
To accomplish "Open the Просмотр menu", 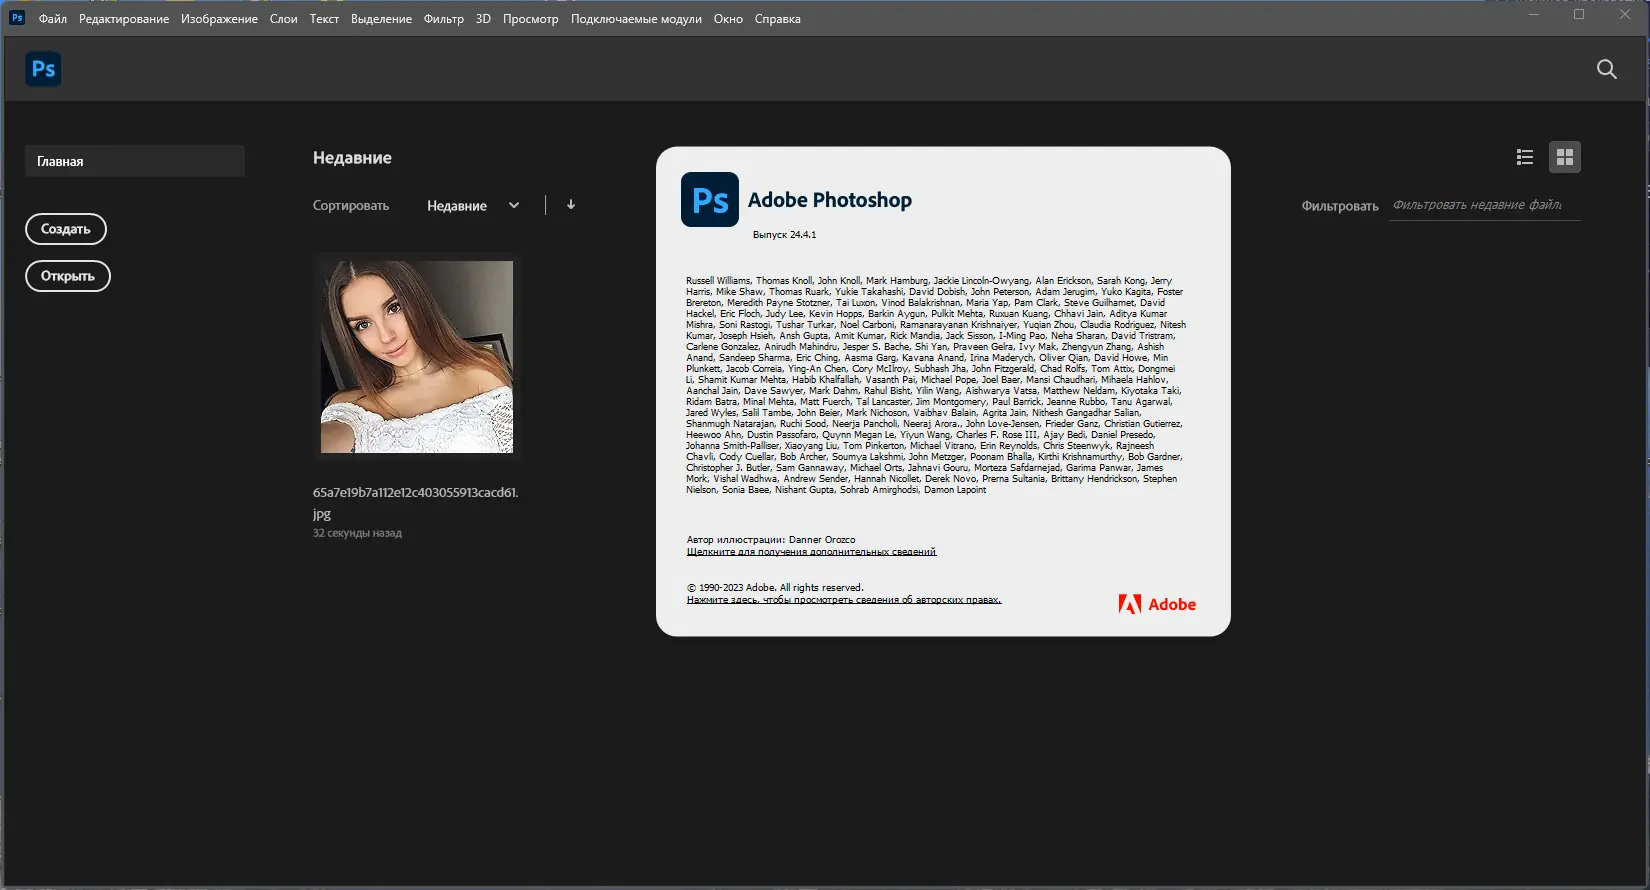I will pyautogui.click(x=531, y=19).
